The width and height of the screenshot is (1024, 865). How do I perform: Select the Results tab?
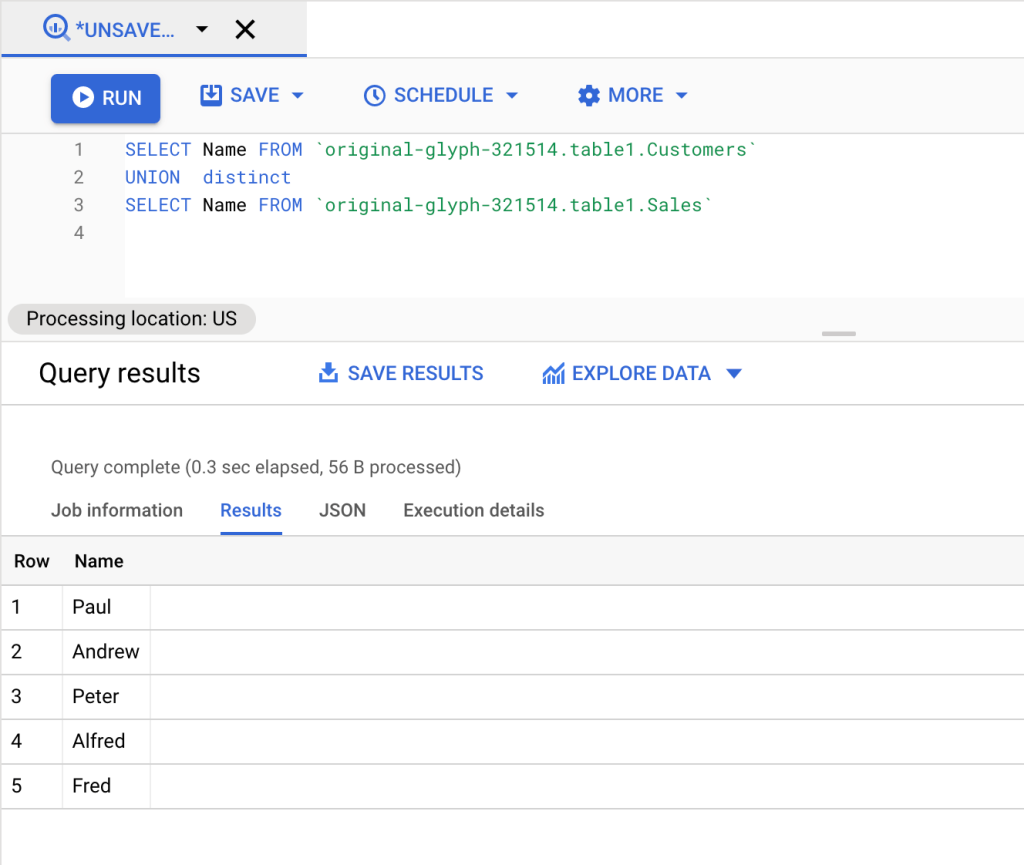[x=251, y=511]
